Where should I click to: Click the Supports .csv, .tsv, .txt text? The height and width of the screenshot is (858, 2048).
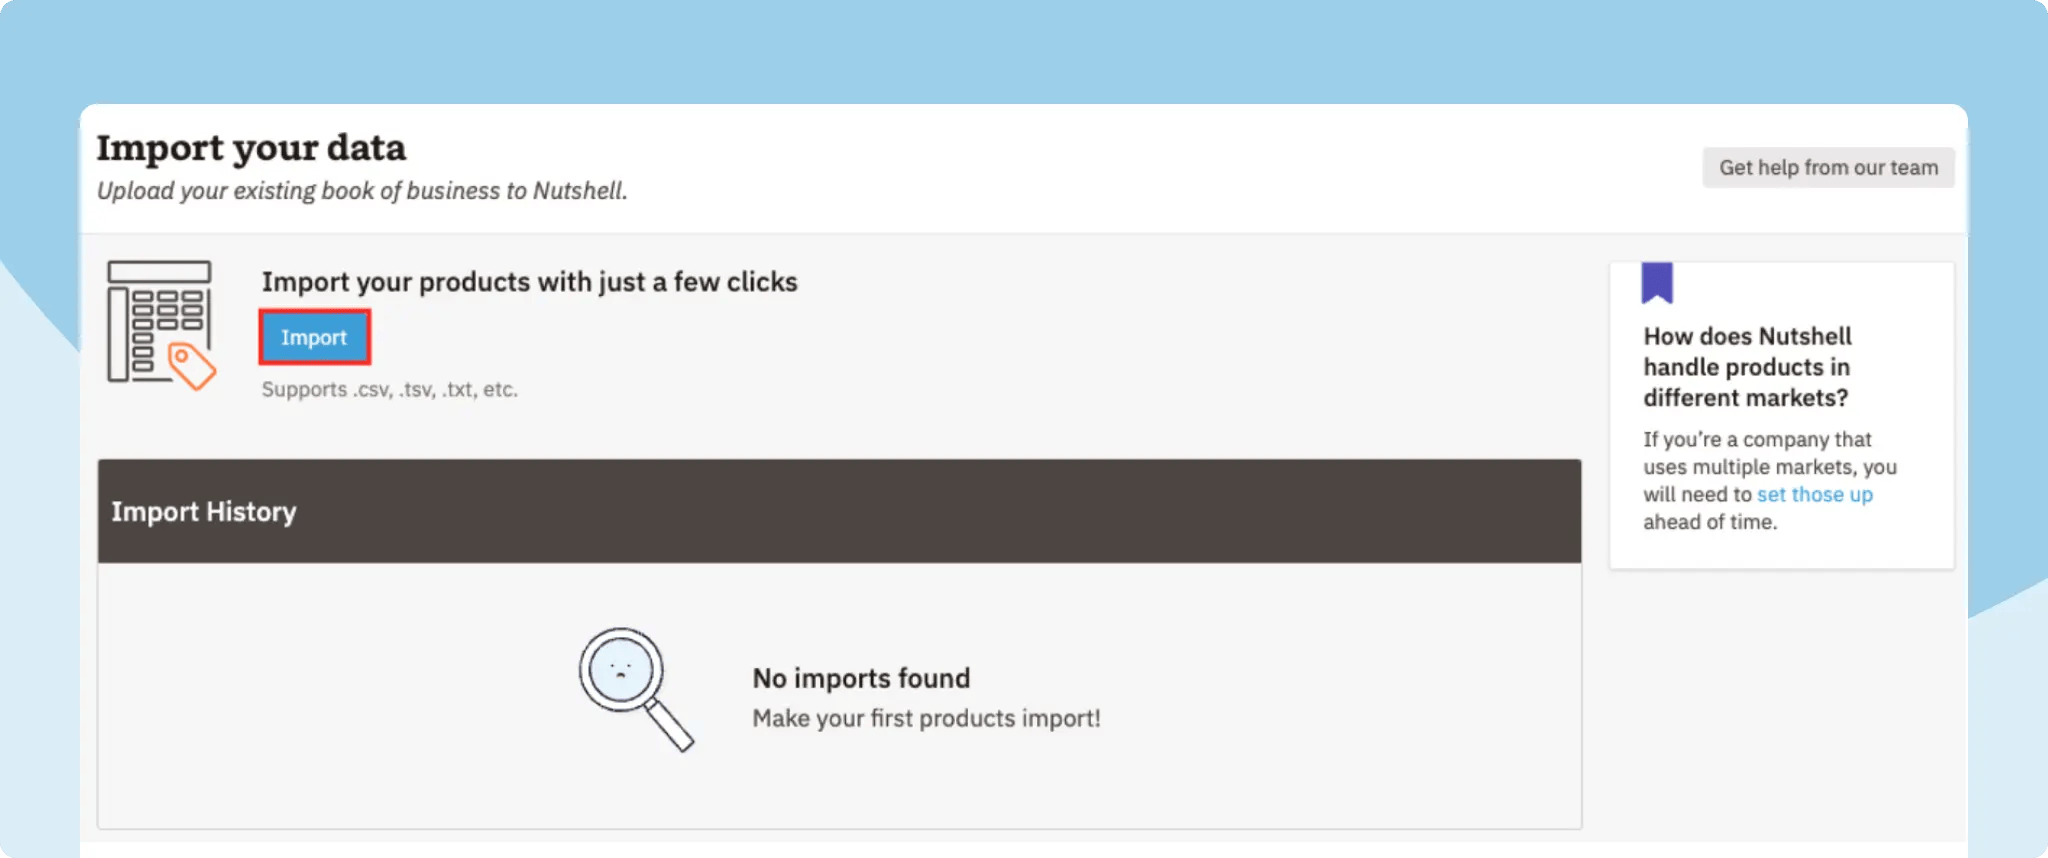coord(390,389)
